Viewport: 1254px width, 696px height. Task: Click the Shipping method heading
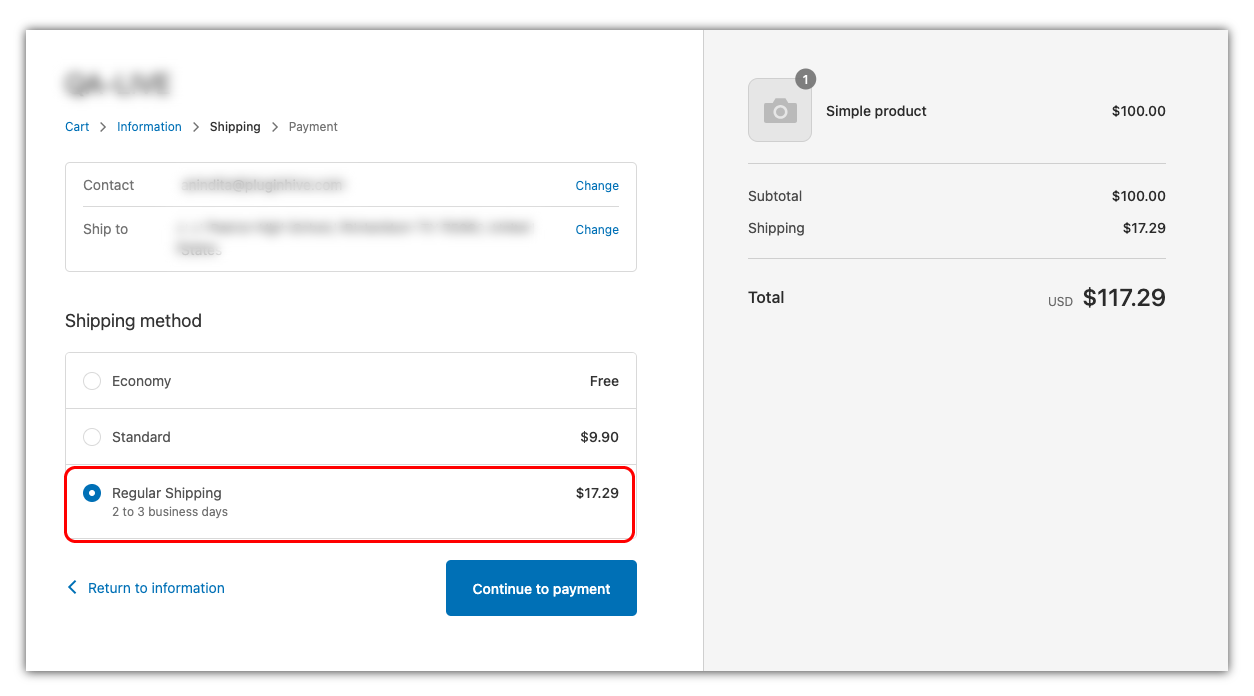(133, 321)
